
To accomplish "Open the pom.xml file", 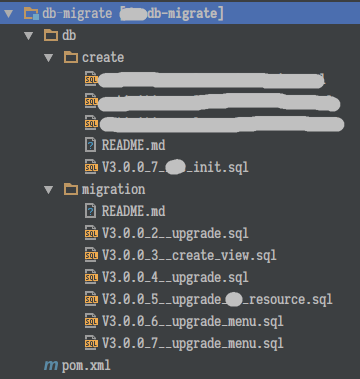I will [86, 366].
